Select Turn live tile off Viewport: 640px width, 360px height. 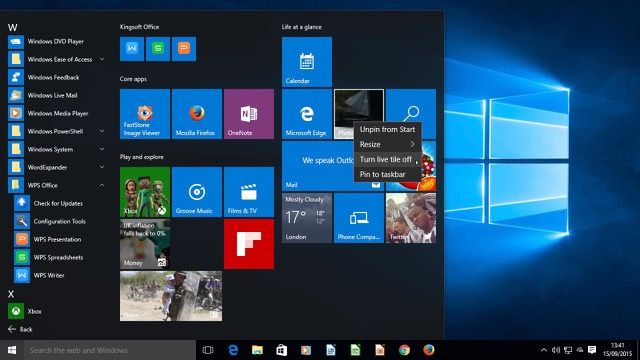click(x=387, y=159)
